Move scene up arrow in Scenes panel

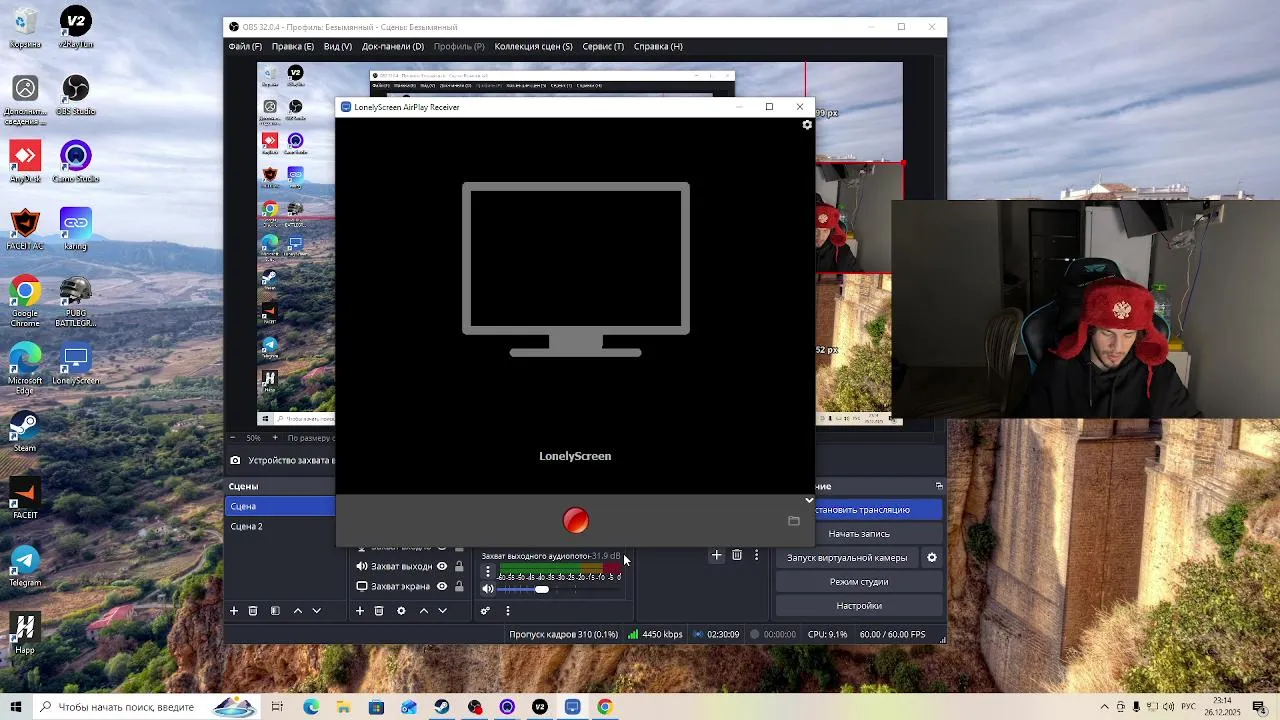pos(297,611)
